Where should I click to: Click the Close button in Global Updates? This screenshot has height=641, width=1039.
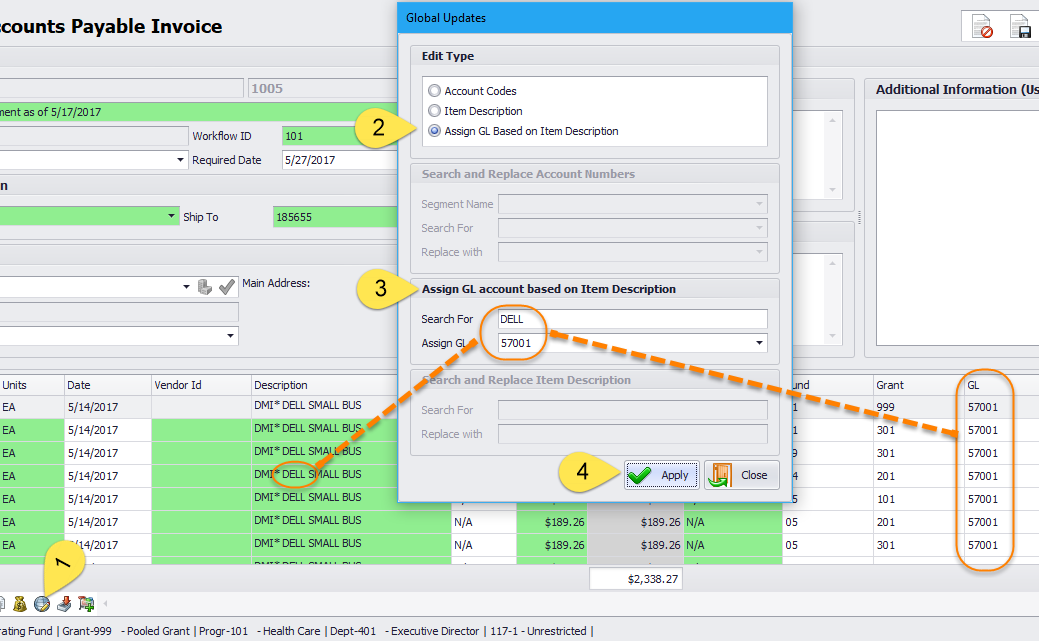click(743, 475)
